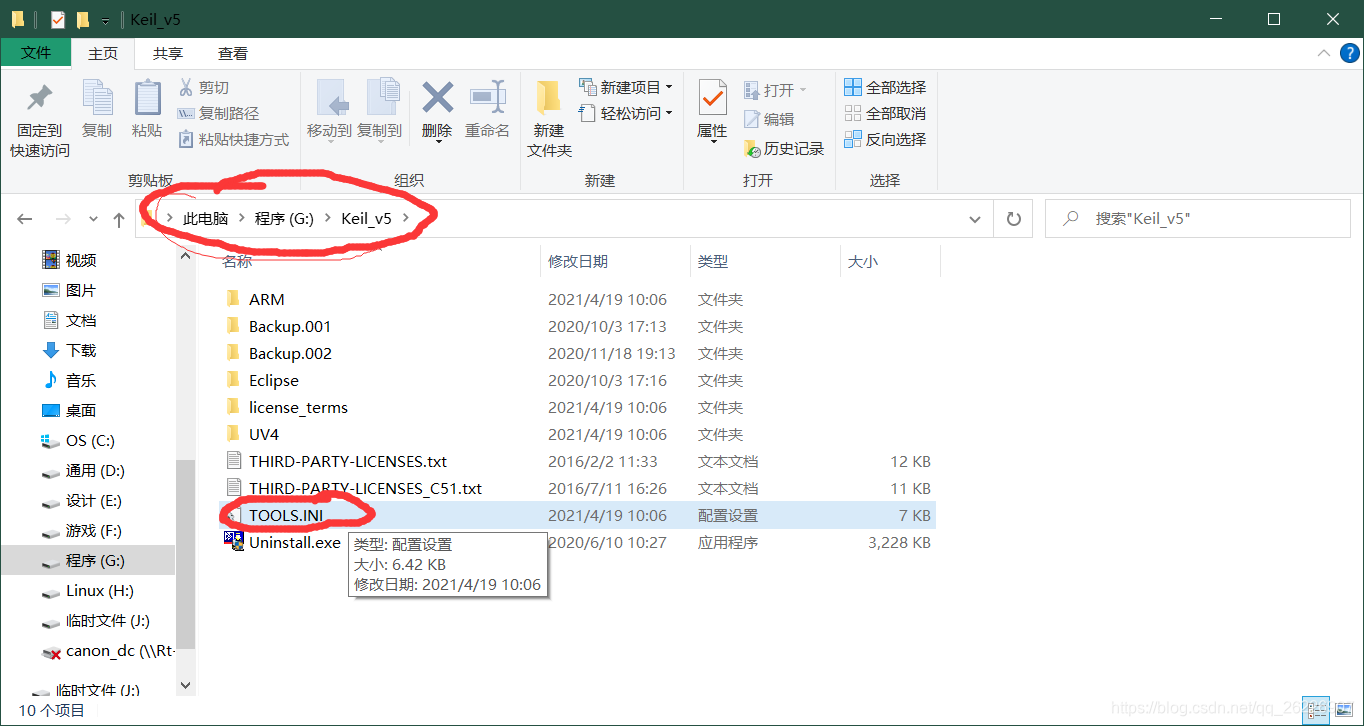Image resolution: width=1364 pixels, height=726 pixels.
Task: Switch to View (查看) tab
Action: (x=233, y=54)
